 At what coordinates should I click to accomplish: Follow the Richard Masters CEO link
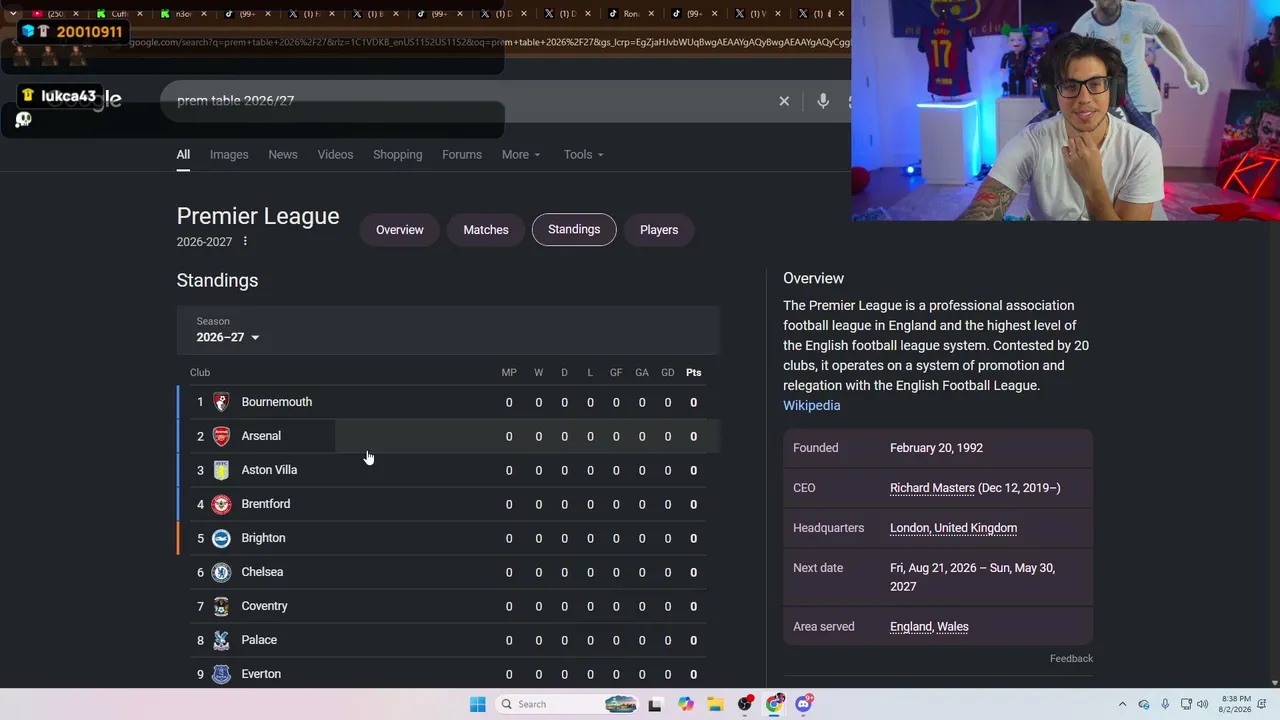(x=932, y=488)
